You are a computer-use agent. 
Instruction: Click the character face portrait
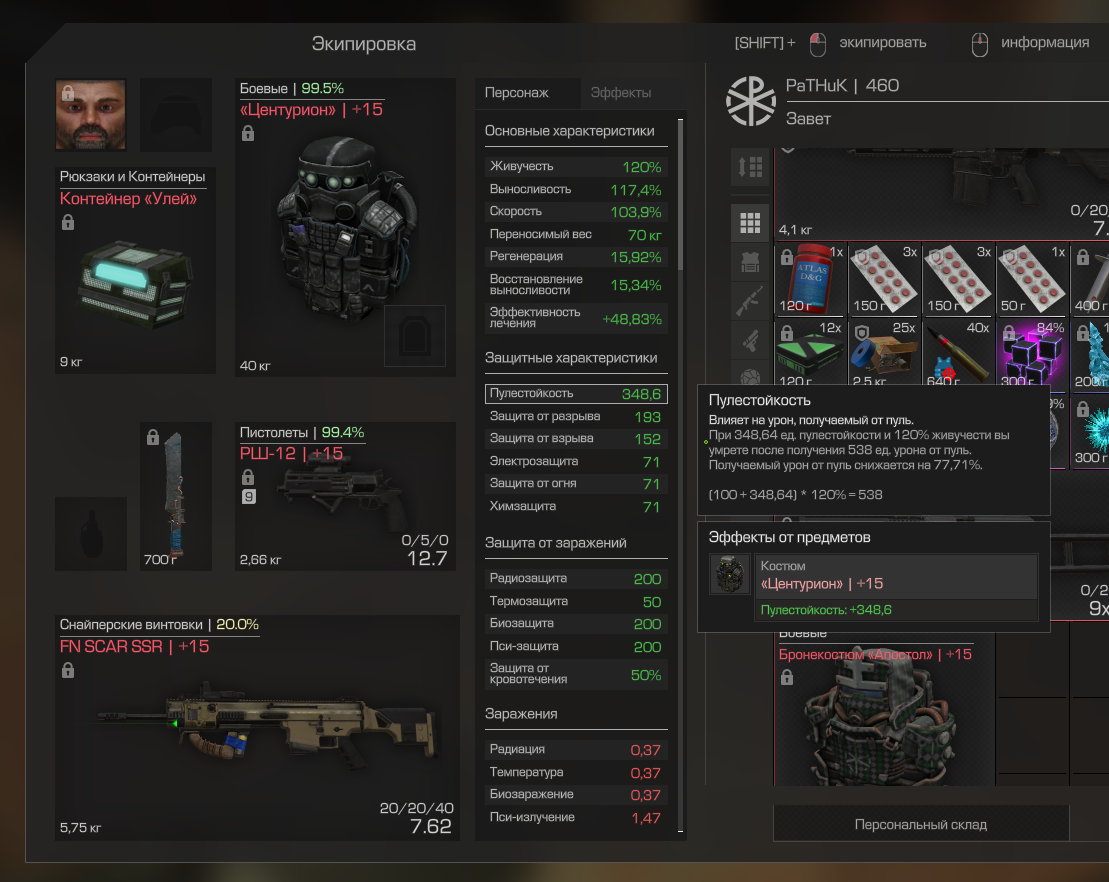(x=91, y=115)
